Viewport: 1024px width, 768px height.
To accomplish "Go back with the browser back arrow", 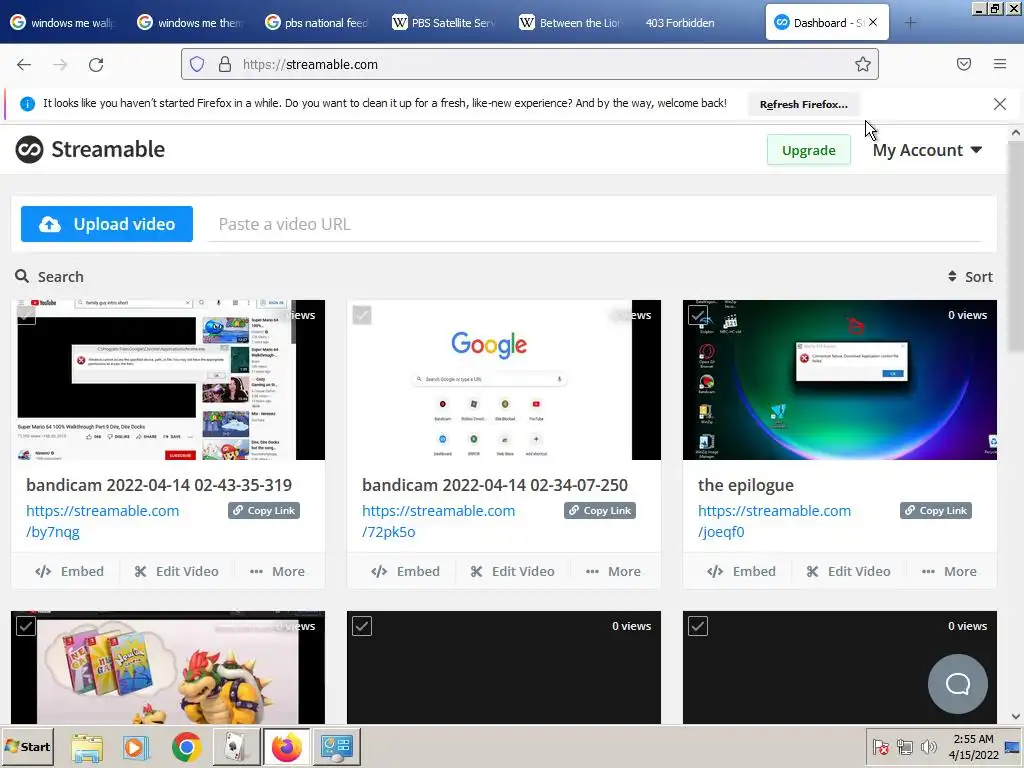I will point(24,65).
